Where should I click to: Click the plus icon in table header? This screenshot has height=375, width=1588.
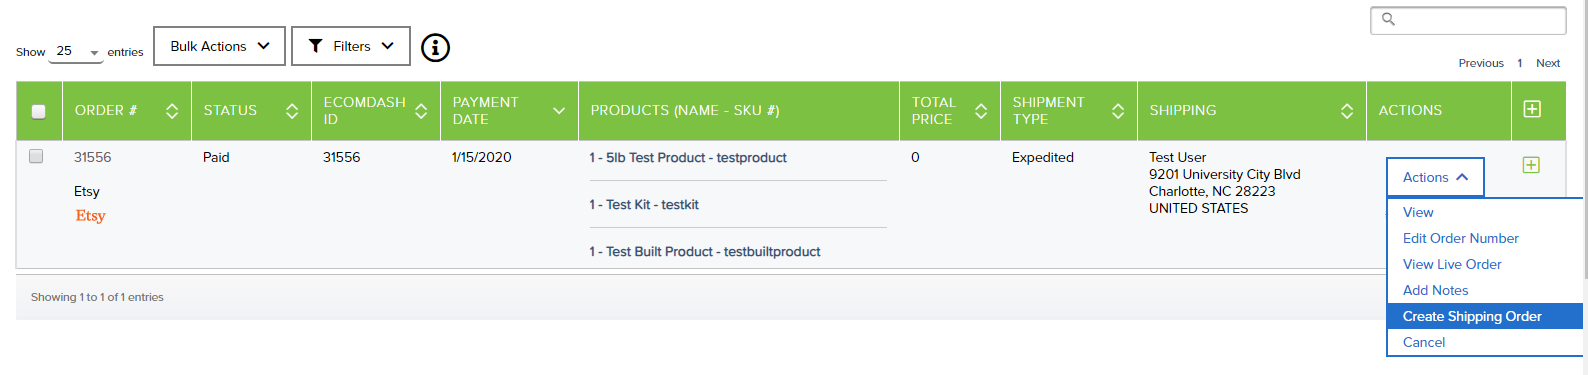coord(1531,109)
